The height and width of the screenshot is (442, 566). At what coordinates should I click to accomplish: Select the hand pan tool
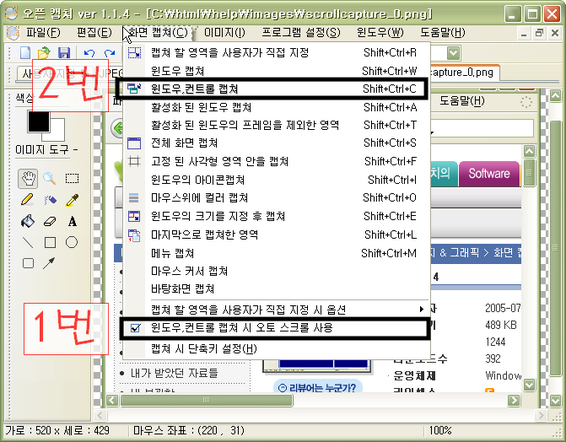click(28, 178)
